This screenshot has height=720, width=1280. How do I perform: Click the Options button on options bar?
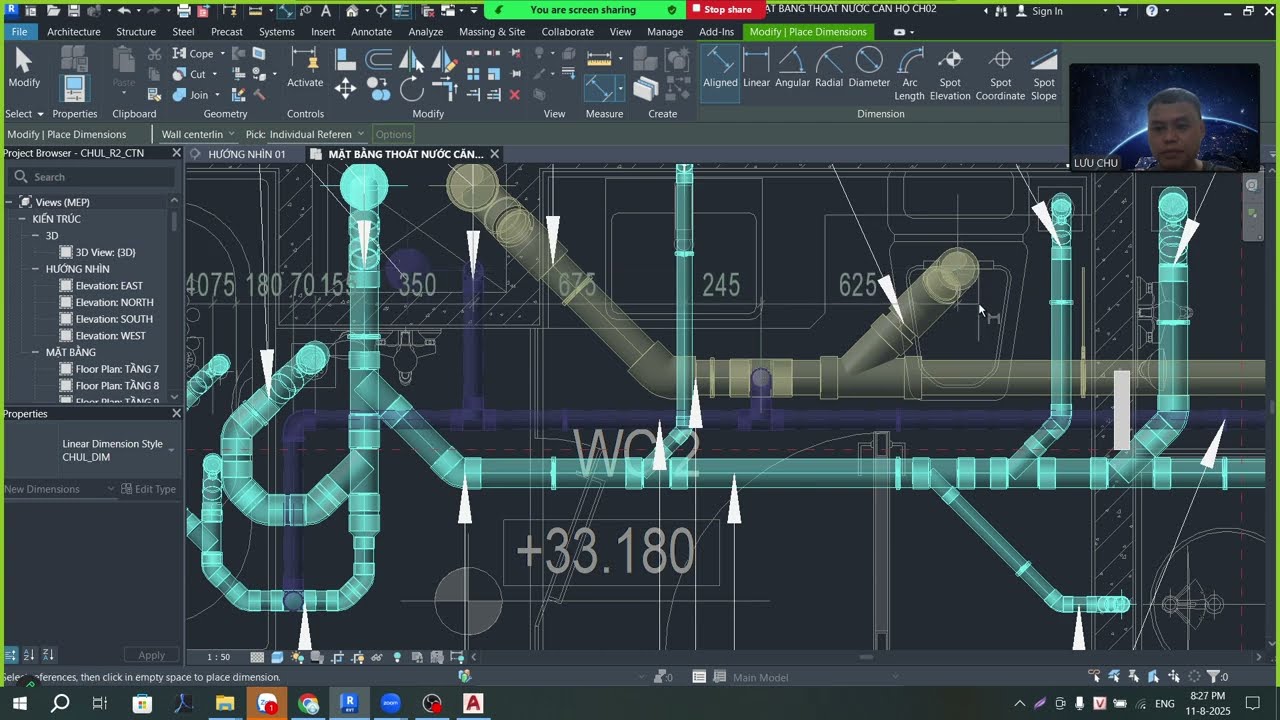[x=393, y=134]
